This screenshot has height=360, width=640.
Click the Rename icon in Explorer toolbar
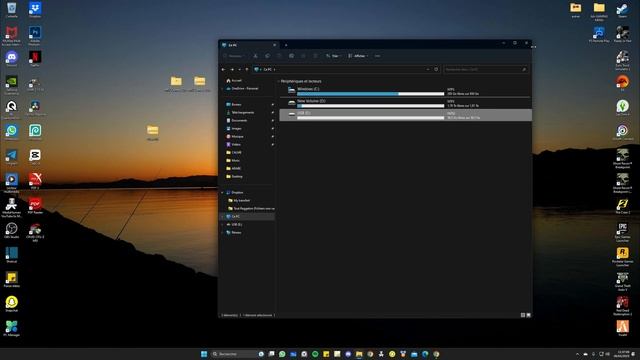(x=291, y=56)
